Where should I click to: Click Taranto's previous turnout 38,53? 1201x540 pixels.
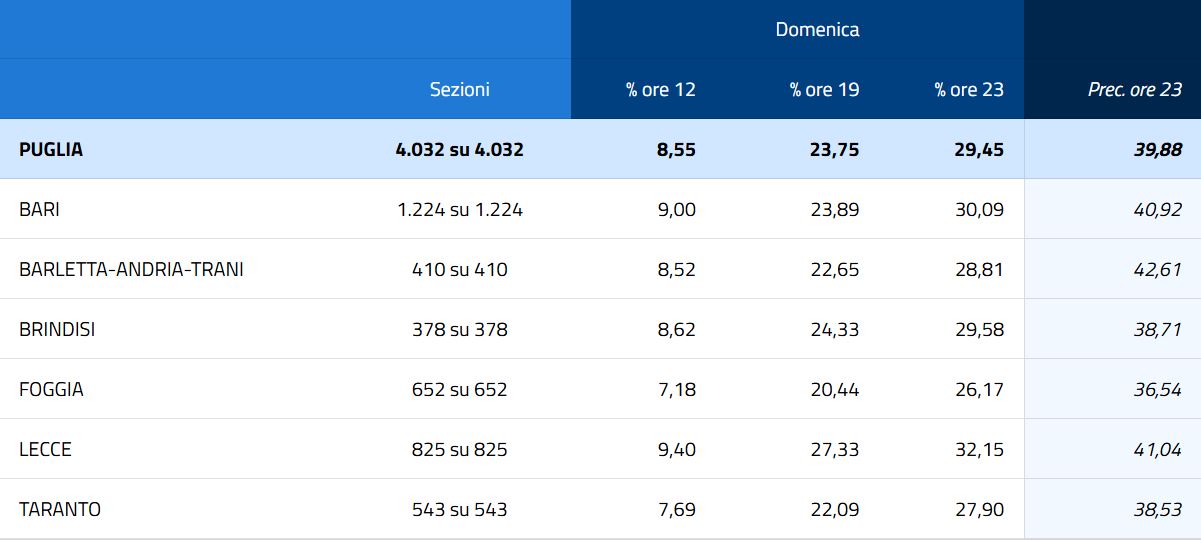(x=1157, y=509)
